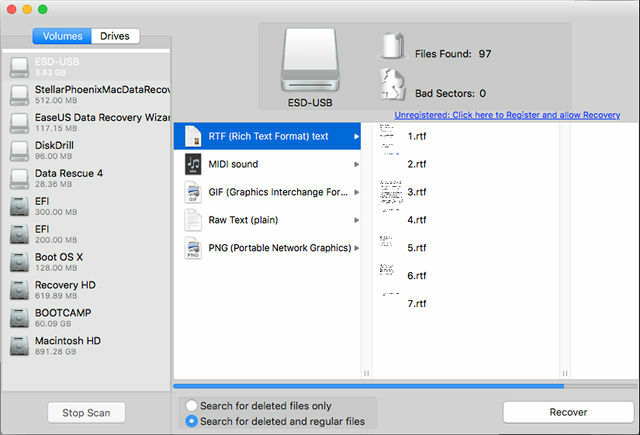This screenshot has width=640, height=435.
Task: Click the large ESD-USB drive image
Action: [310, 60]
